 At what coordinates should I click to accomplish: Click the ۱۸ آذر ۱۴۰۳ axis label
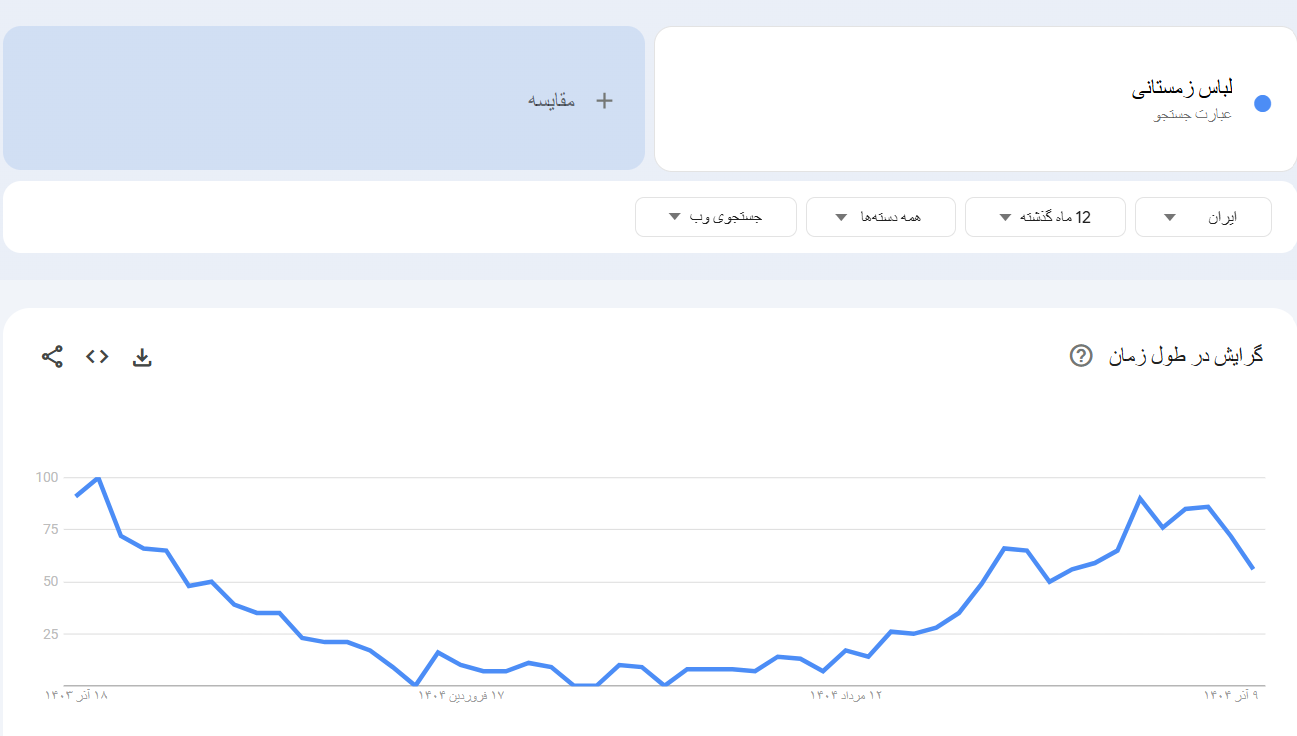pos(76,694)
